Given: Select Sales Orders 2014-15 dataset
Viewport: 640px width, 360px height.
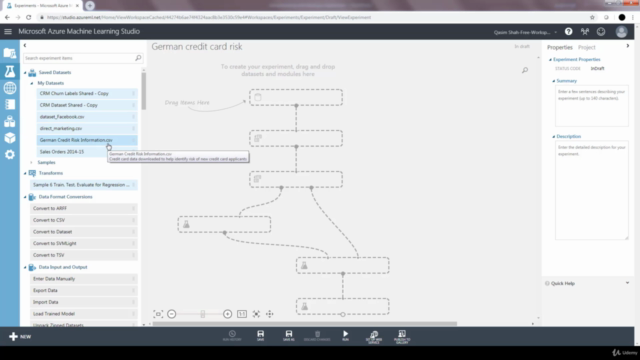Looking at the screenshot, I should [87, 152].
